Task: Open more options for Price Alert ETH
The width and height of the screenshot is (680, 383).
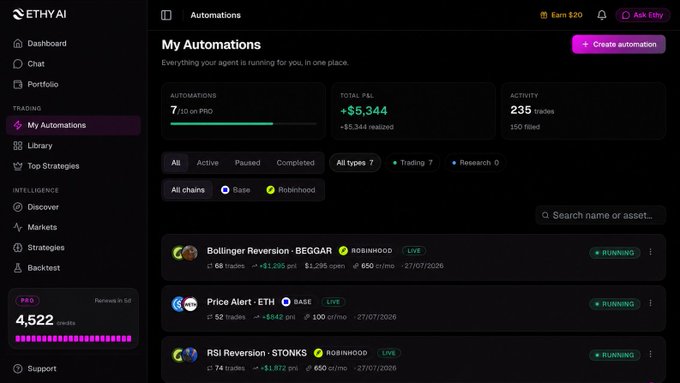Action: pyautogui.click(x=651, y=303)
